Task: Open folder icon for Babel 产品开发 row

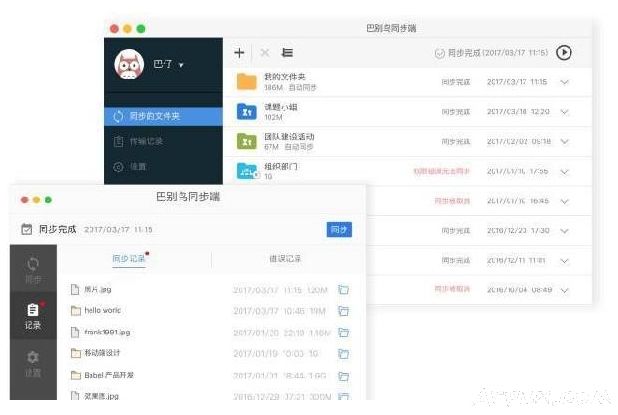Action: [344, 376]
